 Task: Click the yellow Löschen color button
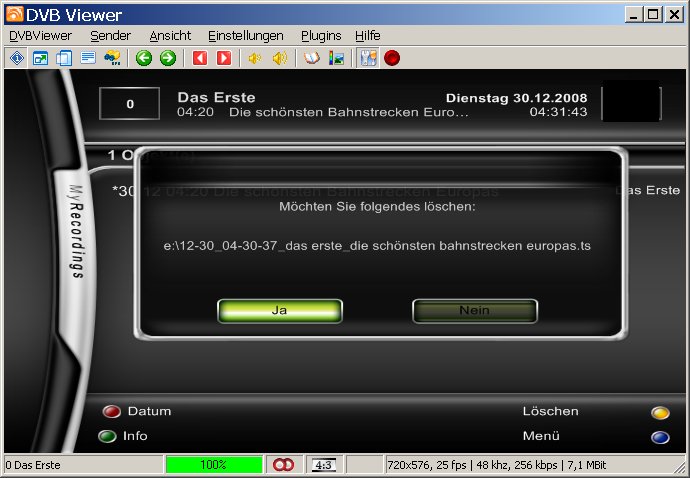tap(660, 413)
